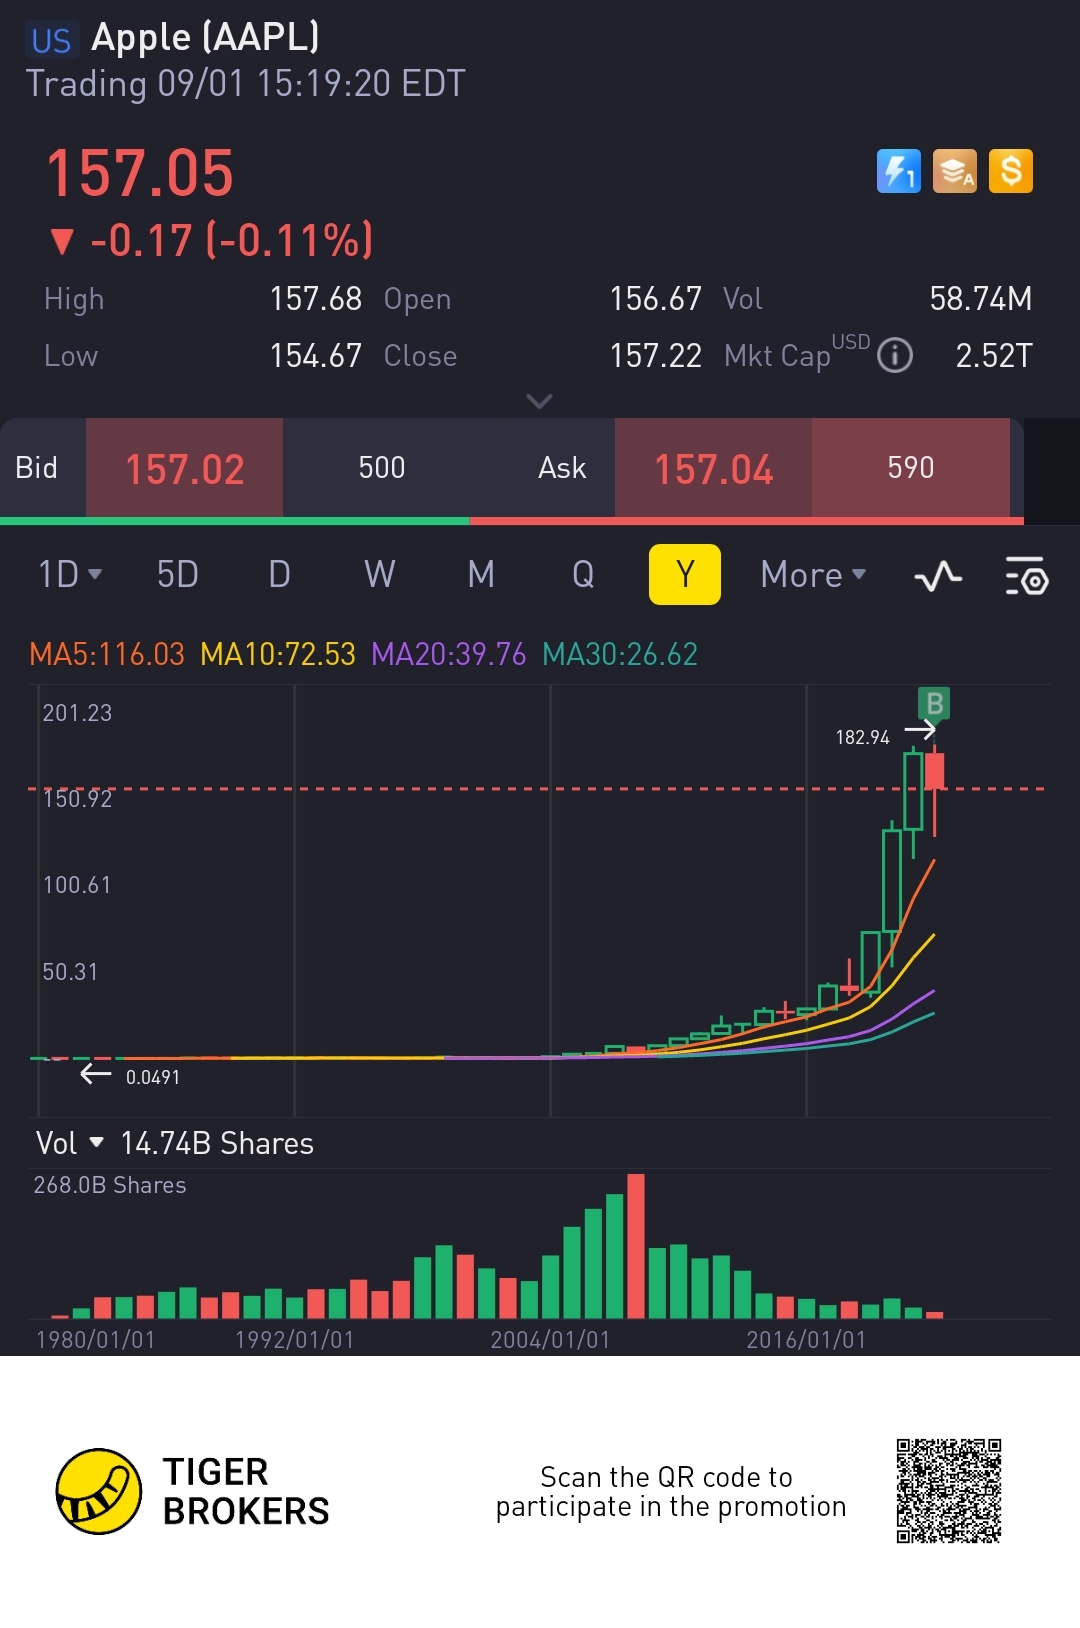Tap the Ask price 157.04
The image size is (1080, 1628).
[714, 468]
